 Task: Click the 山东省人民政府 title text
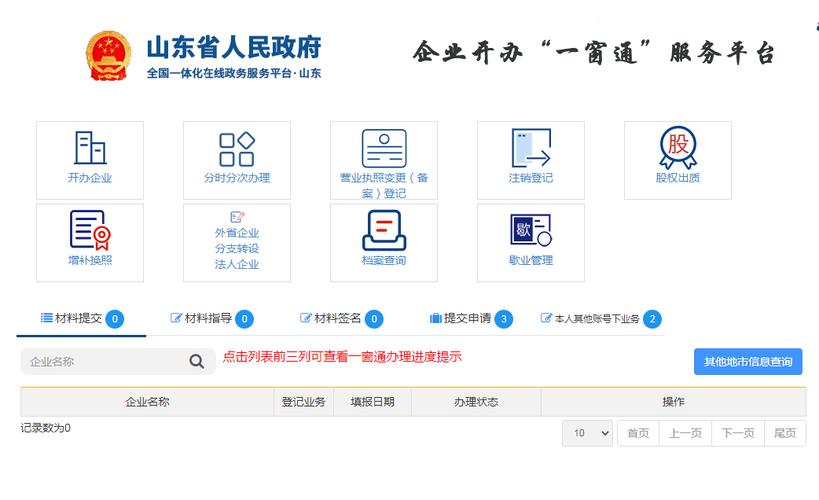coord(234,48)
